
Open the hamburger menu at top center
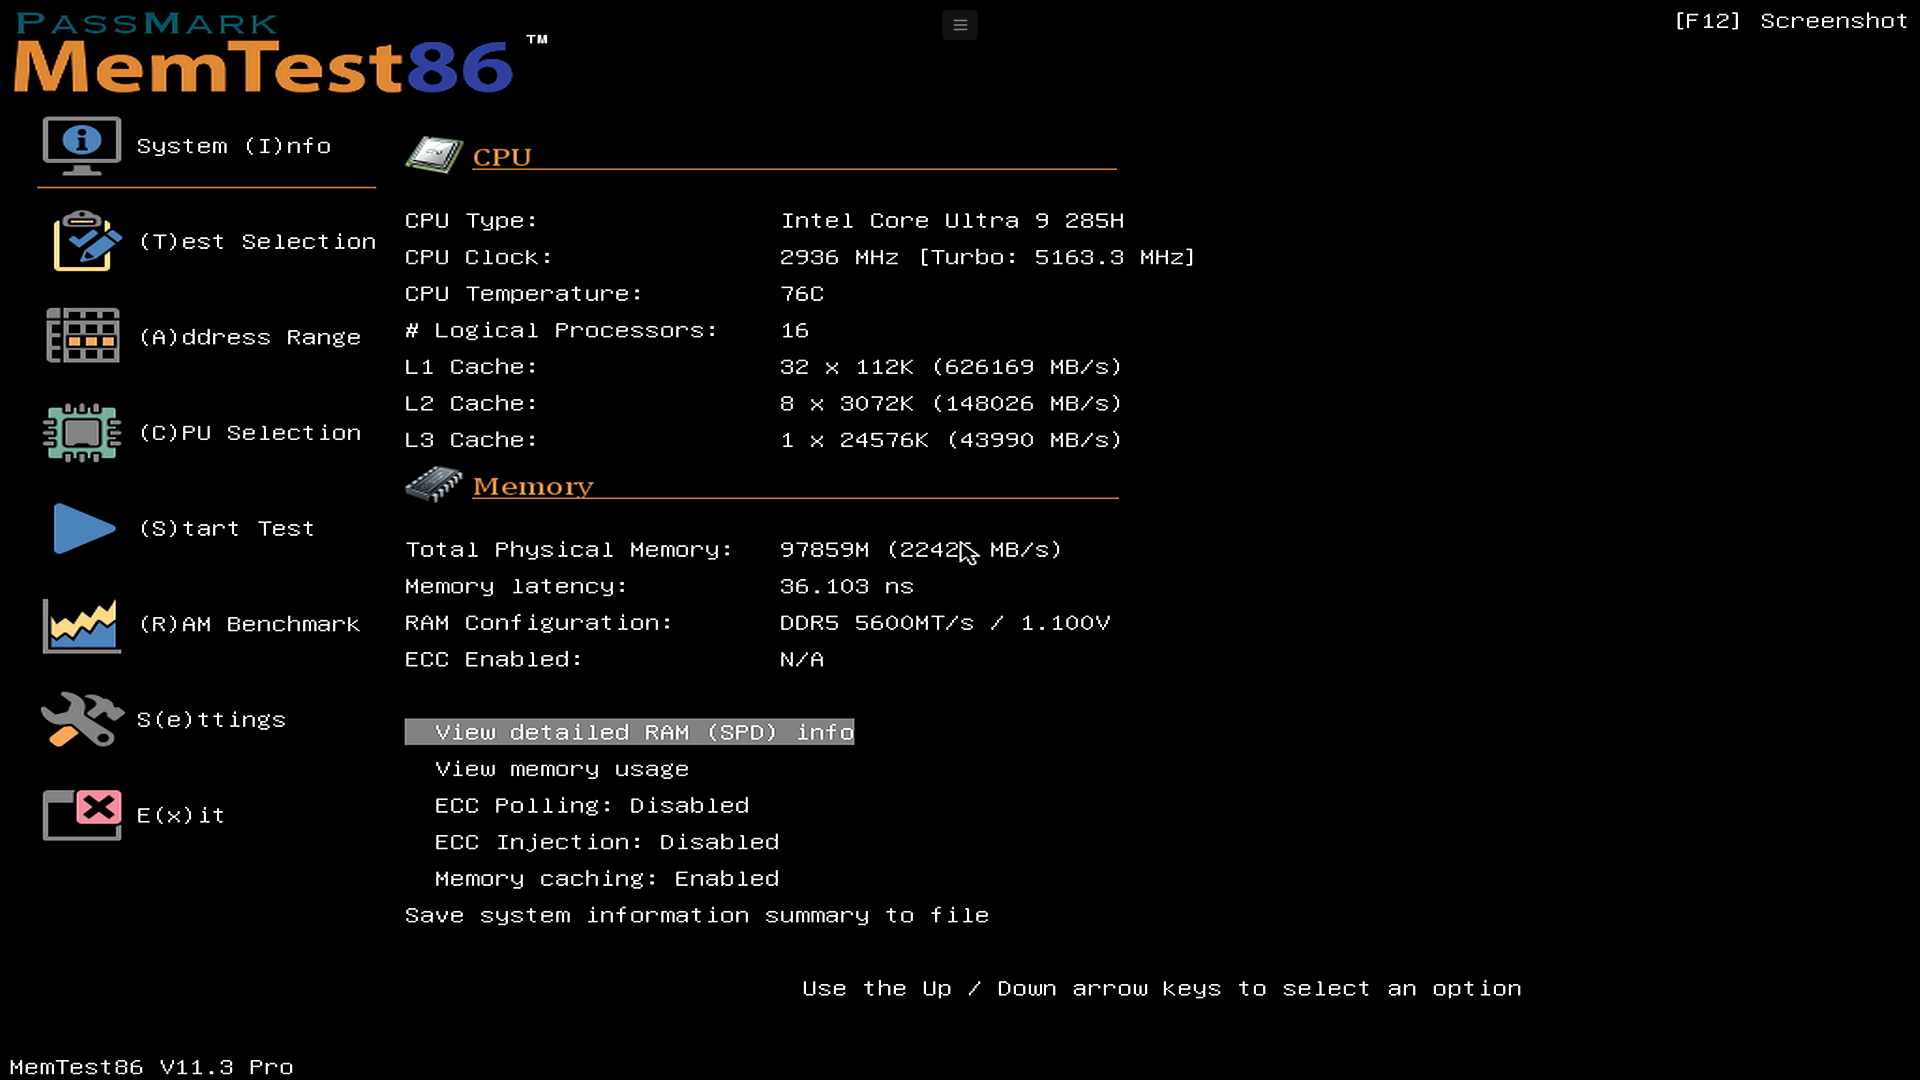click(x=959, y=25)
